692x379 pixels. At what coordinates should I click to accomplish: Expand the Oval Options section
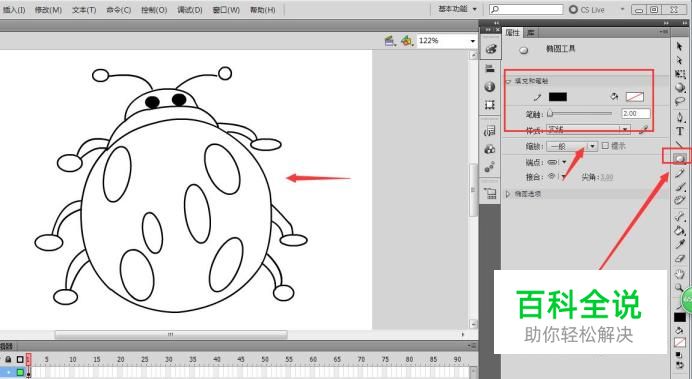click(508, 194)
